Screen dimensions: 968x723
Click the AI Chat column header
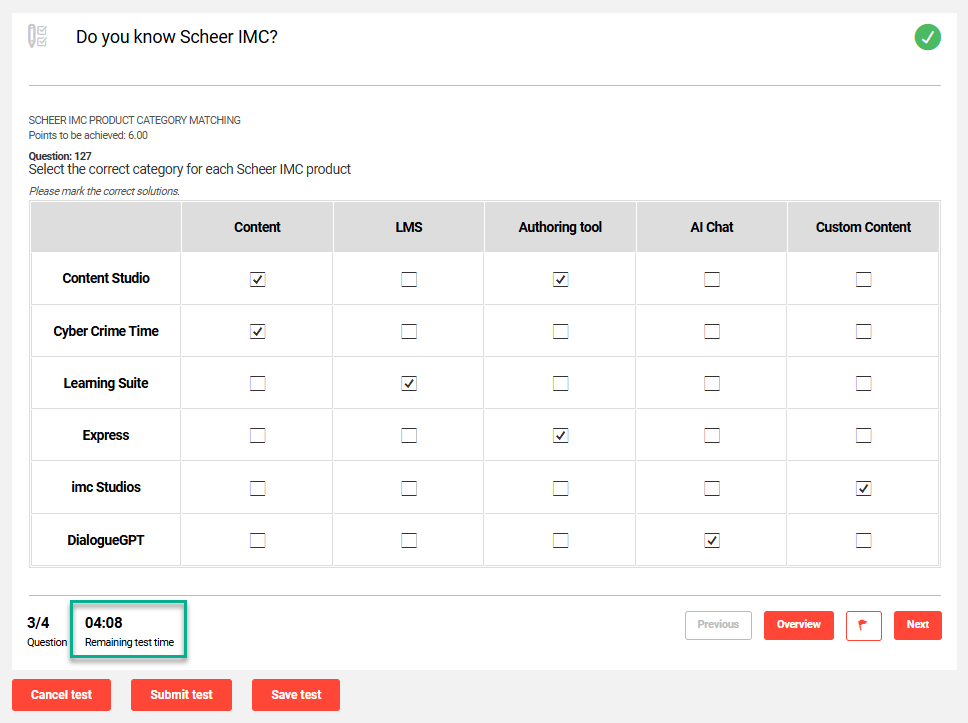coord(712,227)
